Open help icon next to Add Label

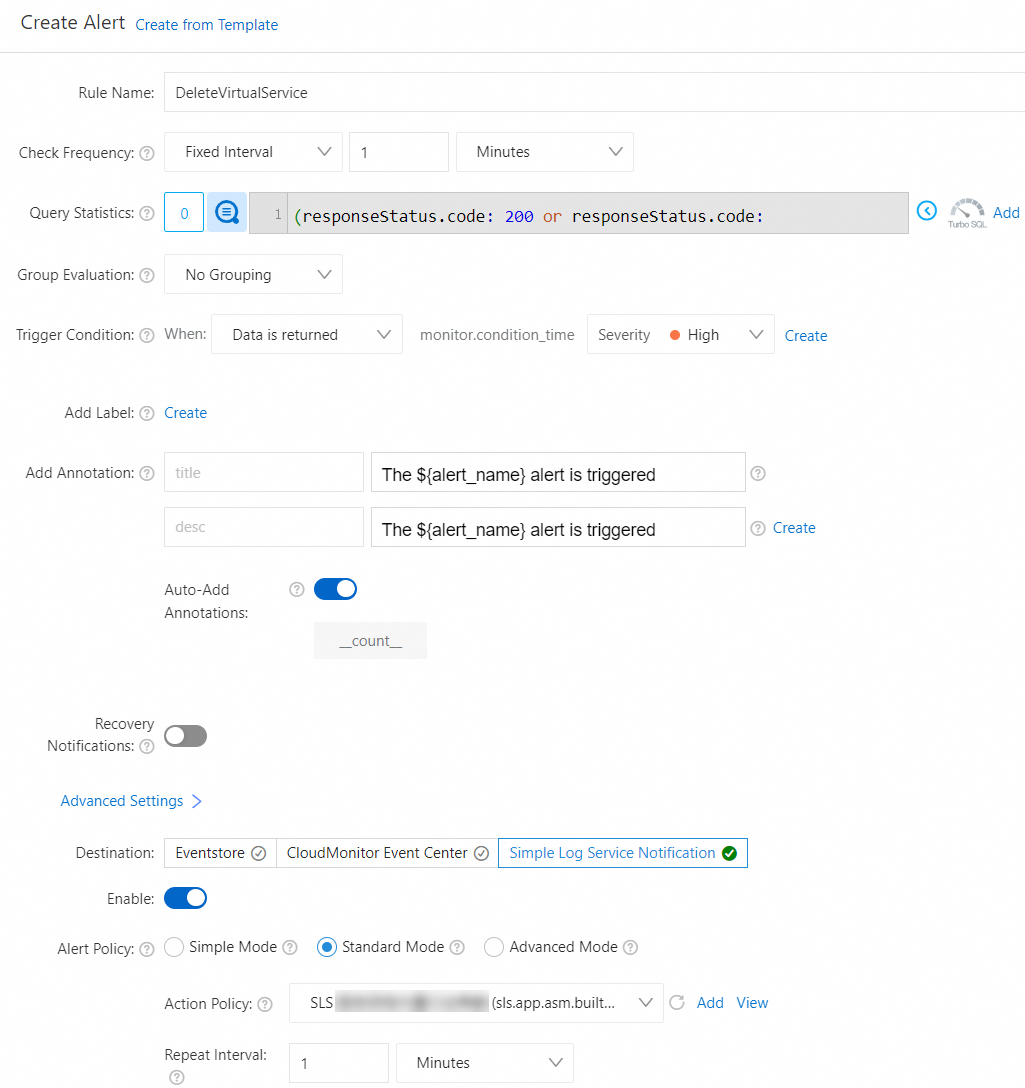pos(146,414)
